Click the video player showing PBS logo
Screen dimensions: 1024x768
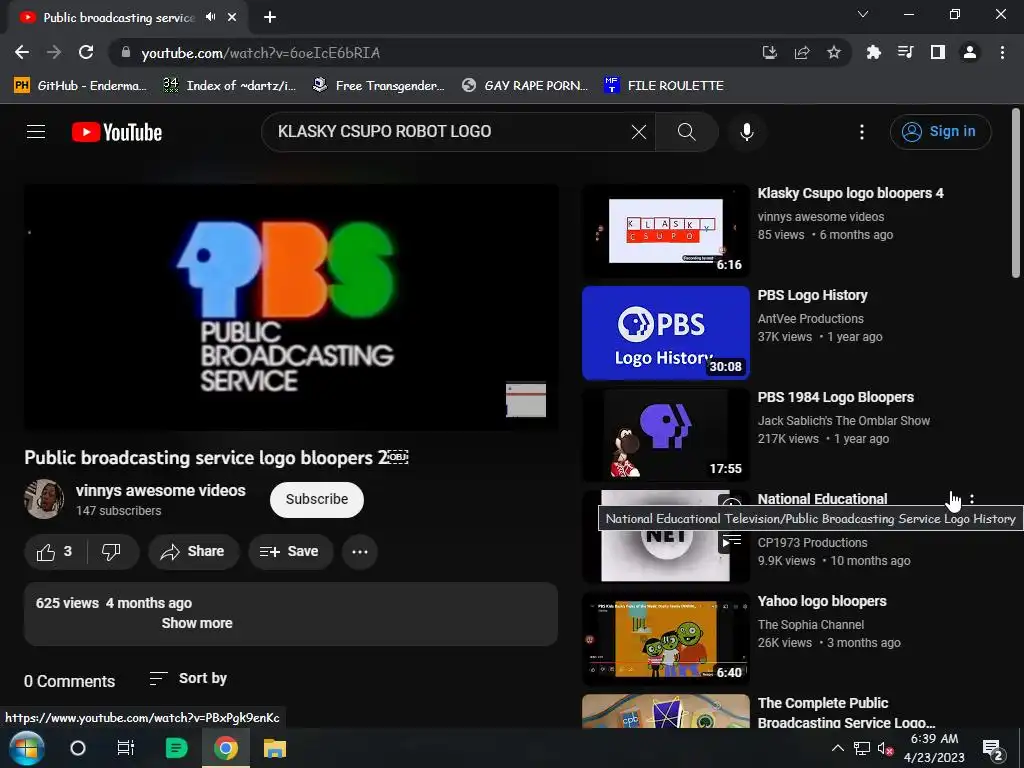point(291,307)
